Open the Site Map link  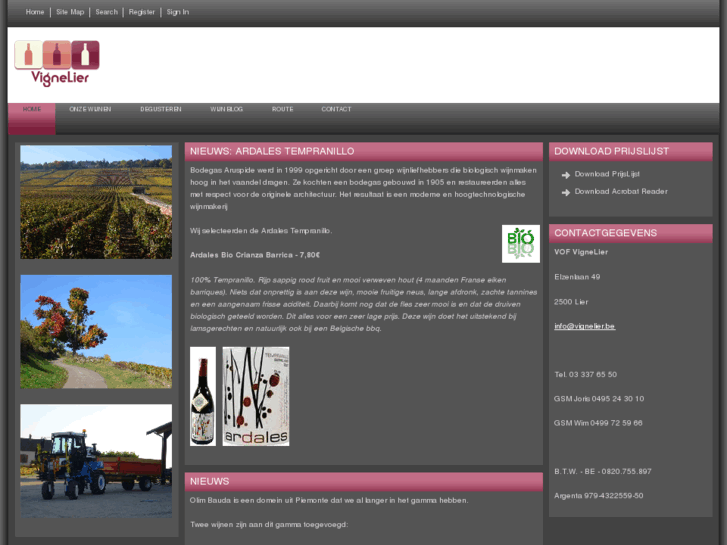[70, 12]
